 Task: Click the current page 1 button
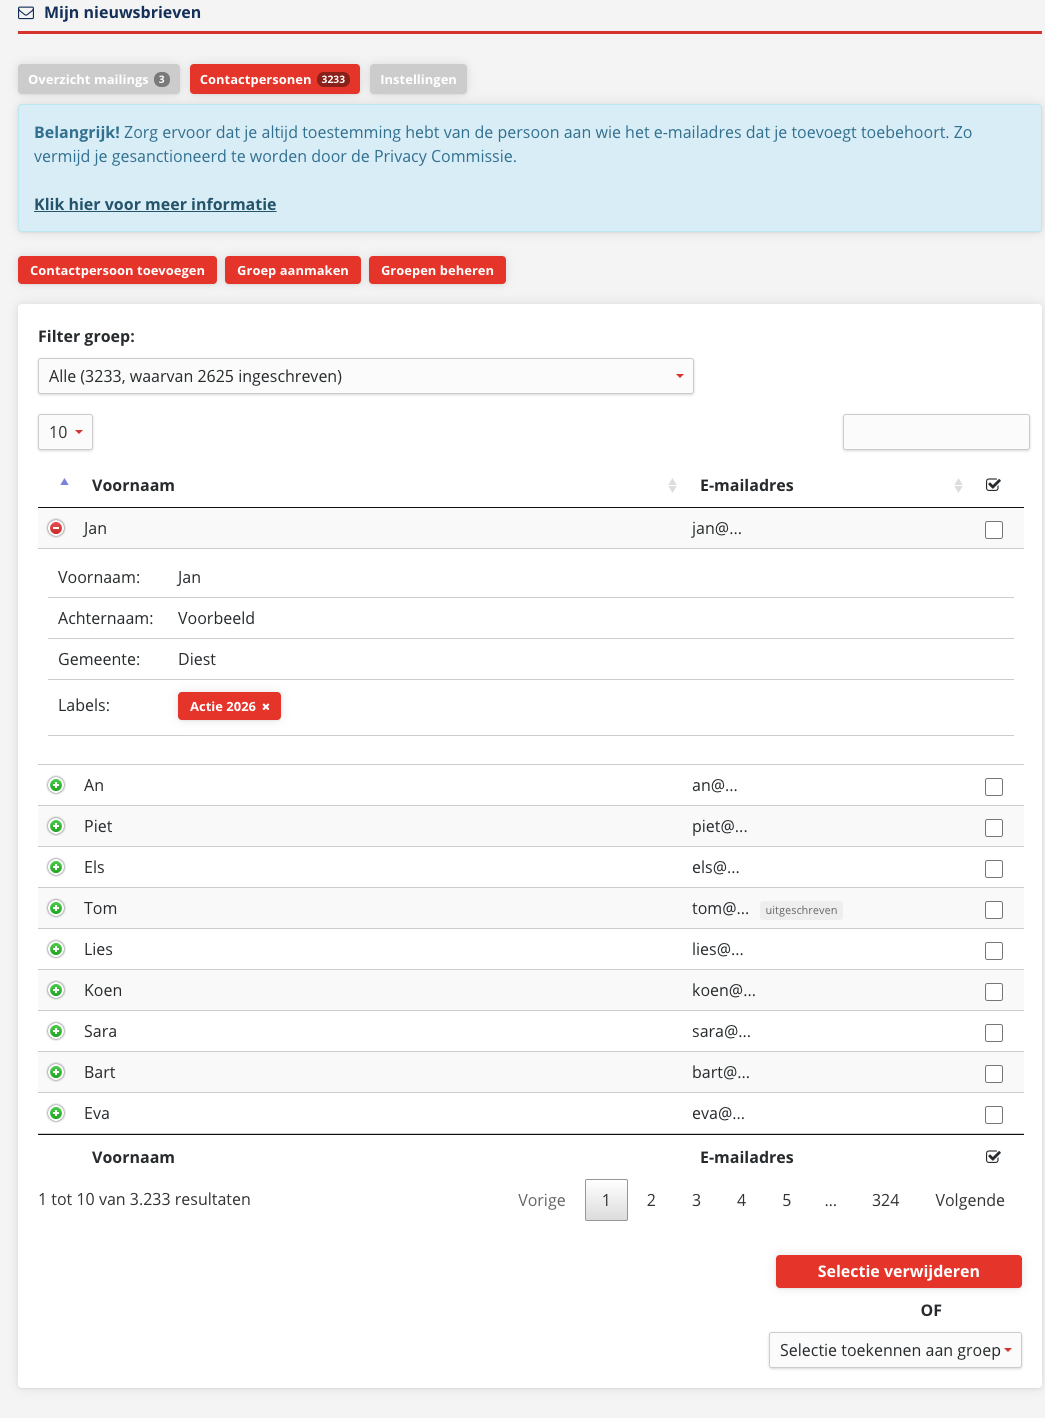tap(606, 1200)
